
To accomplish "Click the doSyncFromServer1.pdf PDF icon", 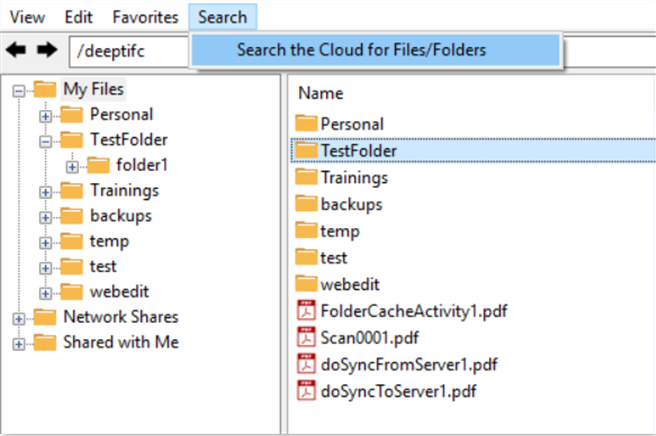I will click(x=306, y=364).
